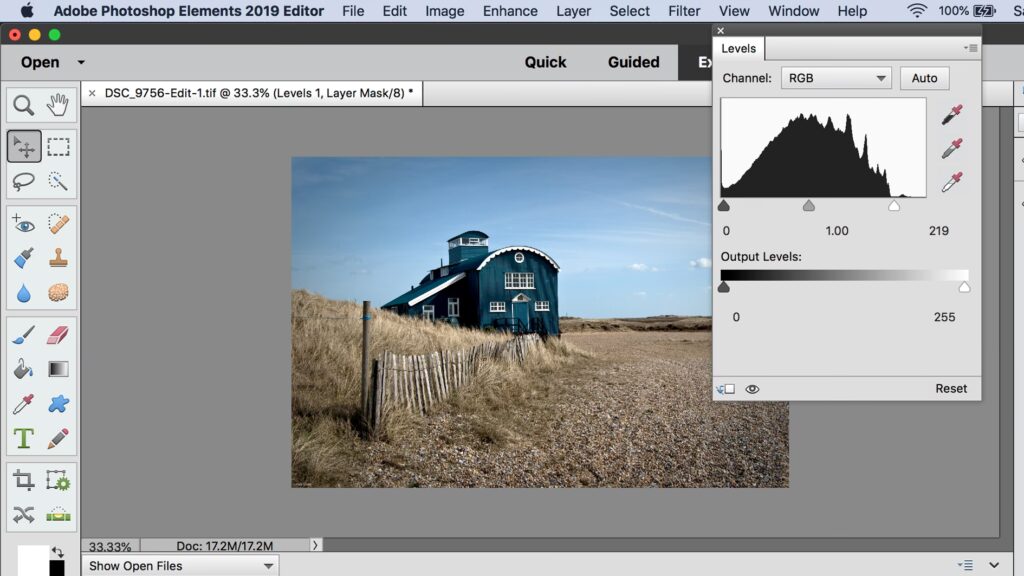Screen dimensions: 1024x576
Task: Toggle clip to layer button in Levels
Action: (726, 389)
